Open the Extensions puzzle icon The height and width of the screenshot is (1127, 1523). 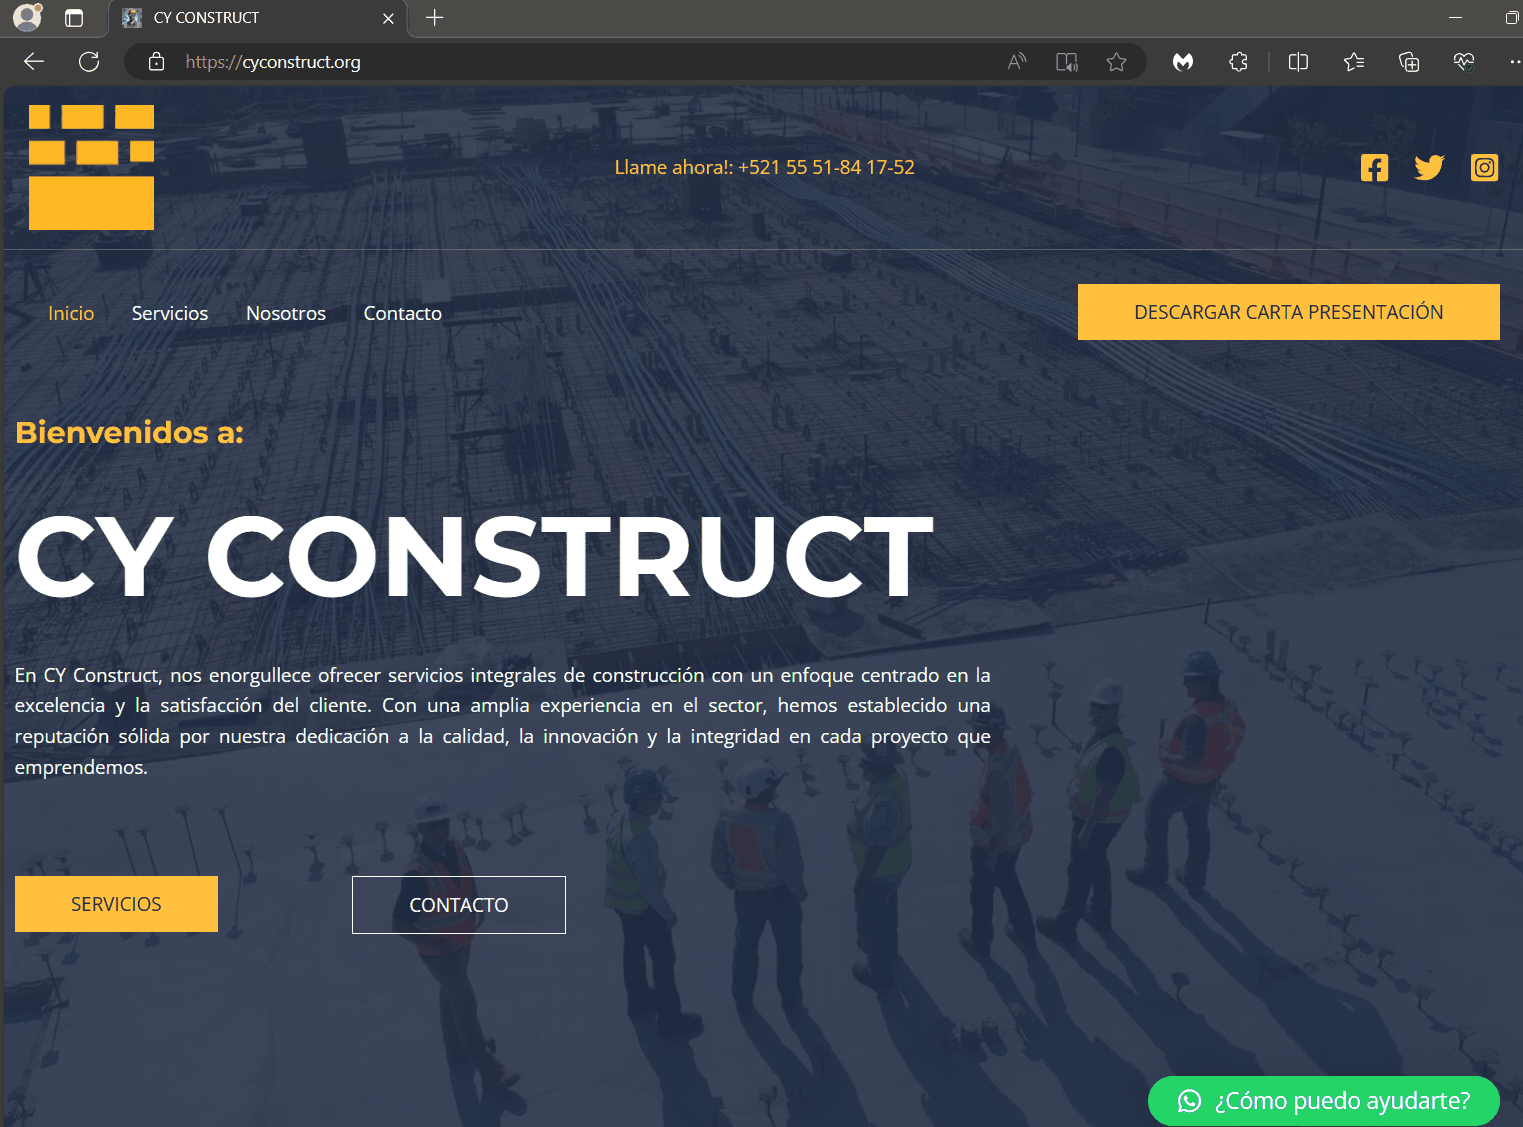point(1238,62)
